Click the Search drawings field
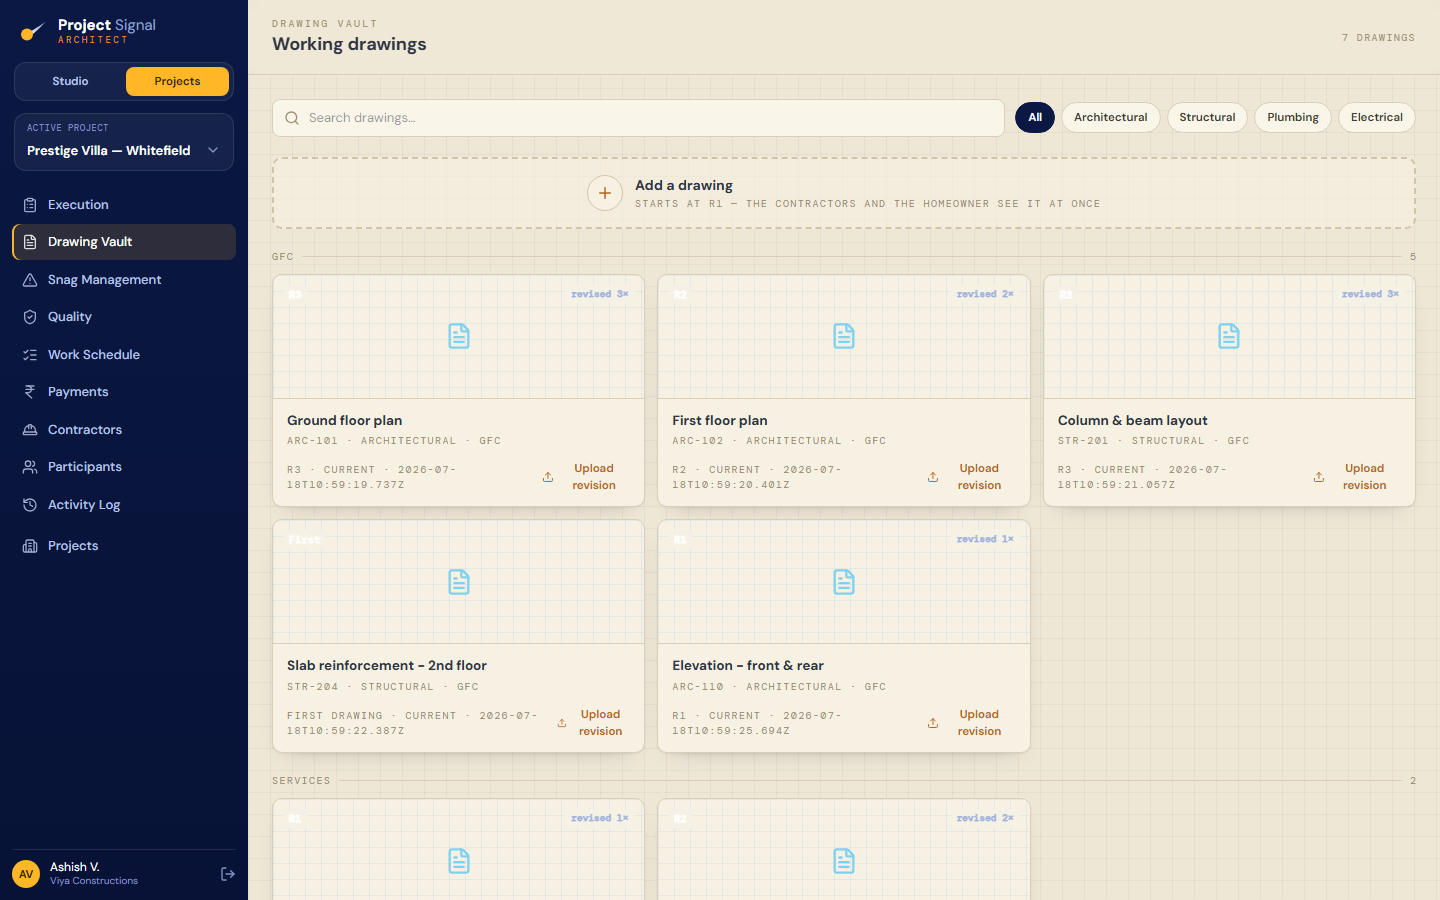 pos(638,118)
